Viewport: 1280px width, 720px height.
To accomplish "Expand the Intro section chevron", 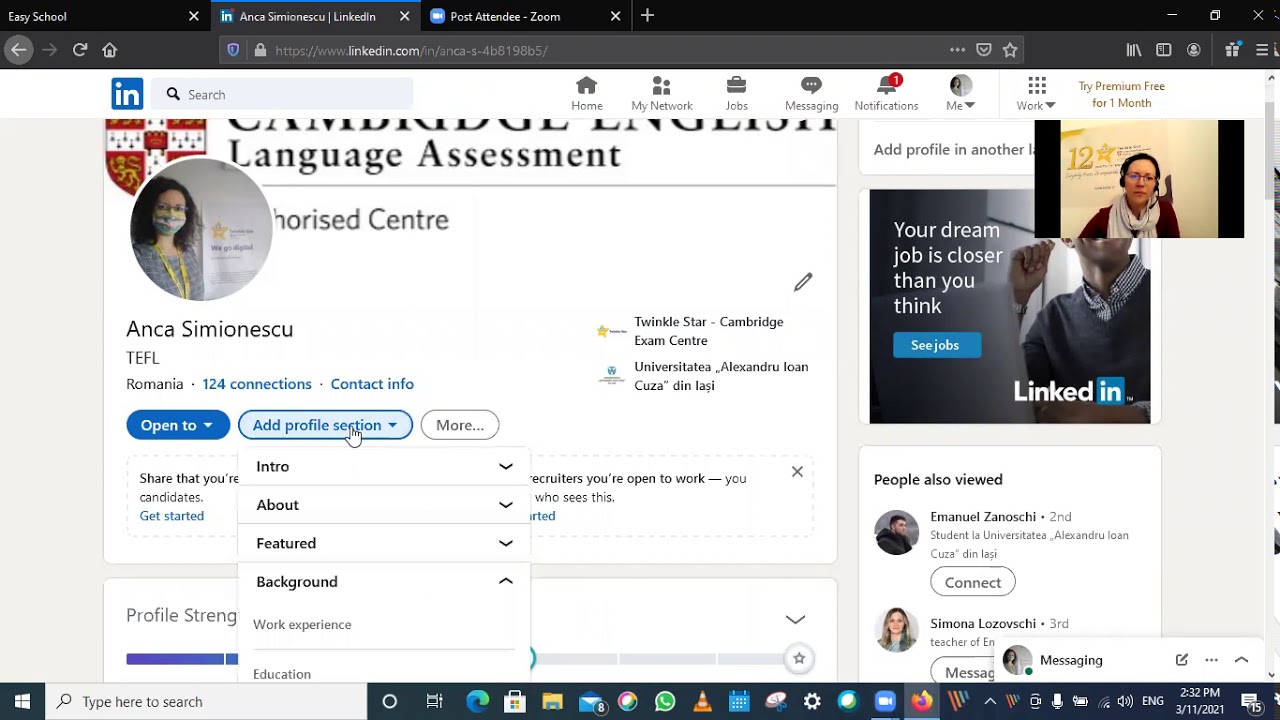I will click(505, 467).
